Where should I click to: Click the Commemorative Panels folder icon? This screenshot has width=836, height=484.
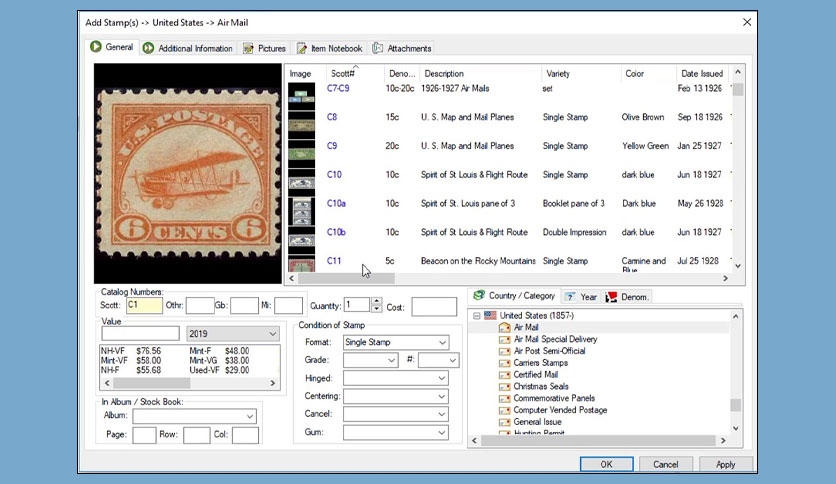(x=504, y=398)
